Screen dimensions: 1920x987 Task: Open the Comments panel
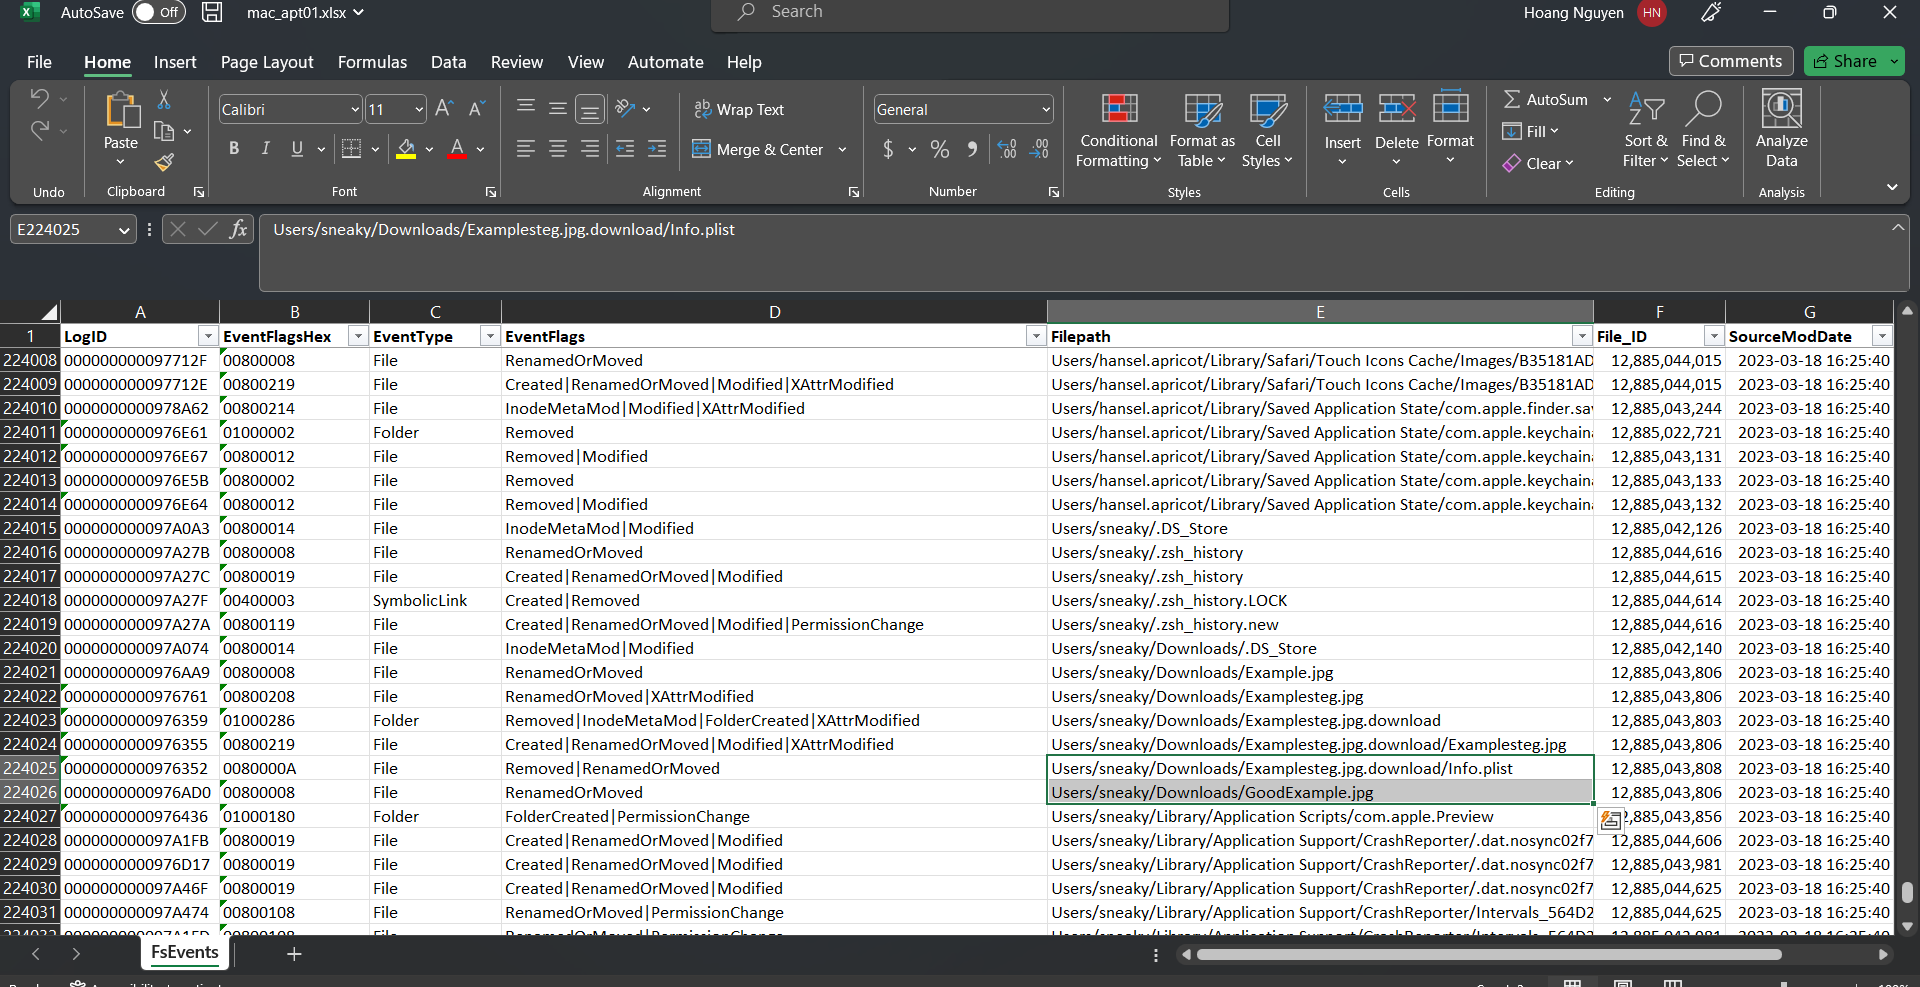coord(1731,61)
